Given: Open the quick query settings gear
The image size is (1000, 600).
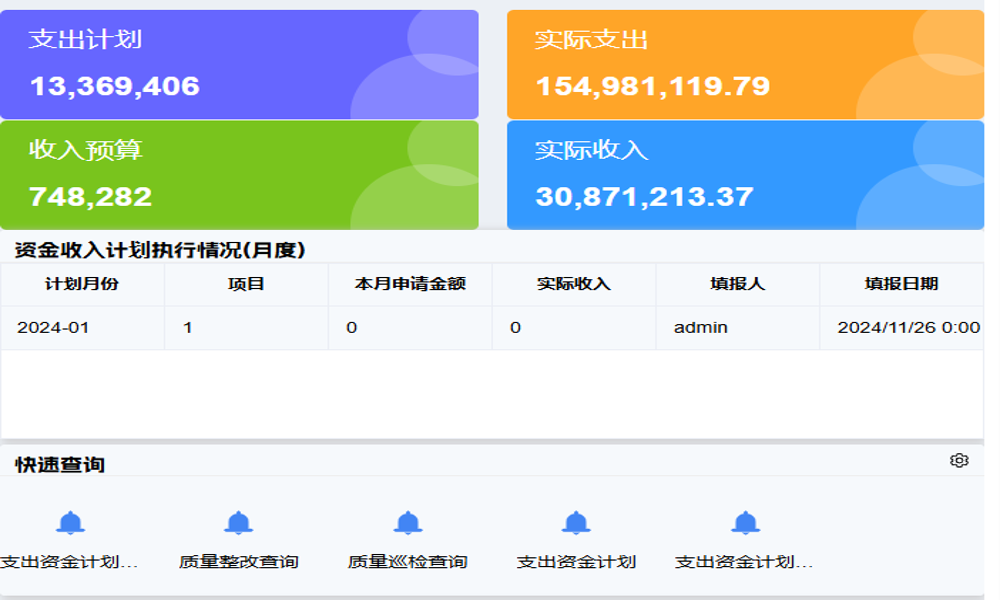Looking at the screenshot, I should 958,459.
